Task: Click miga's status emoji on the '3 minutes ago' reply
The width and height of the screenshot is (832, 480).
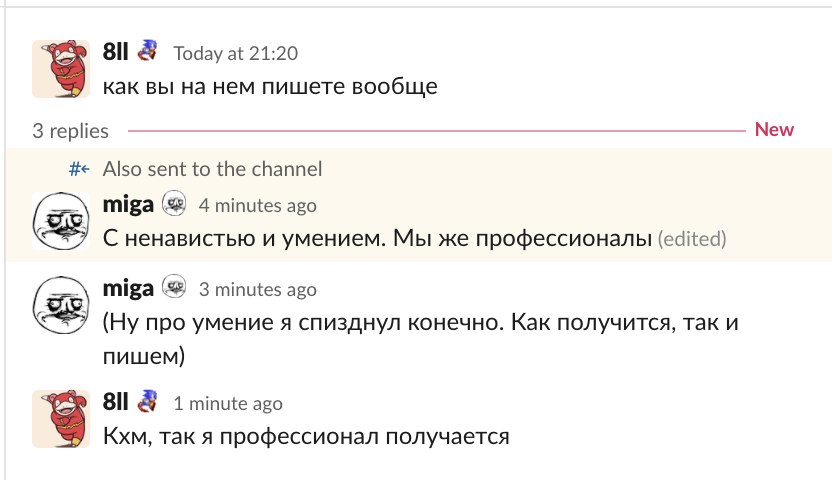Action: [174, 289]
